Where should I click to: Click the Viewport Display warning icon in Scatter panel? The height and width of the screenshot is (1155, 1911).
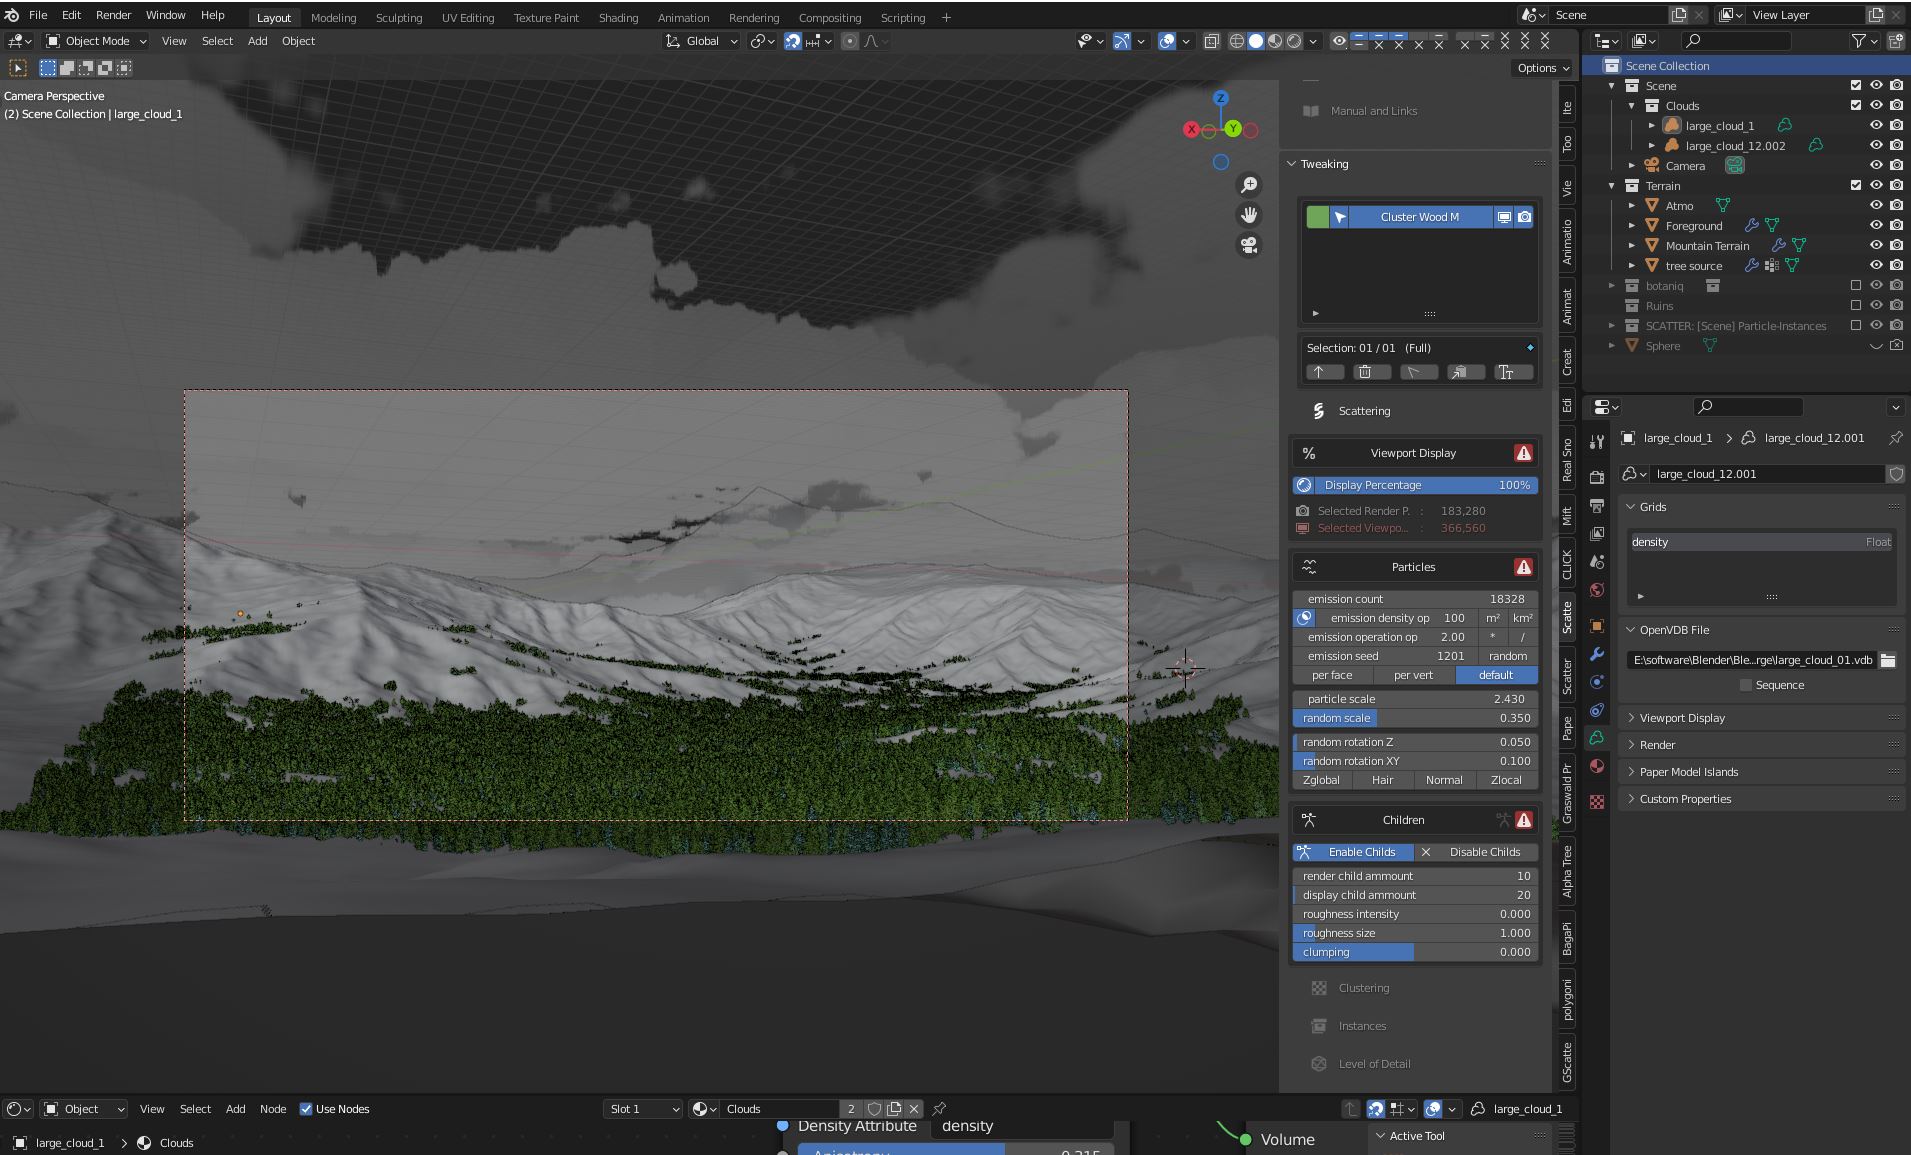tap(1523, 453)
